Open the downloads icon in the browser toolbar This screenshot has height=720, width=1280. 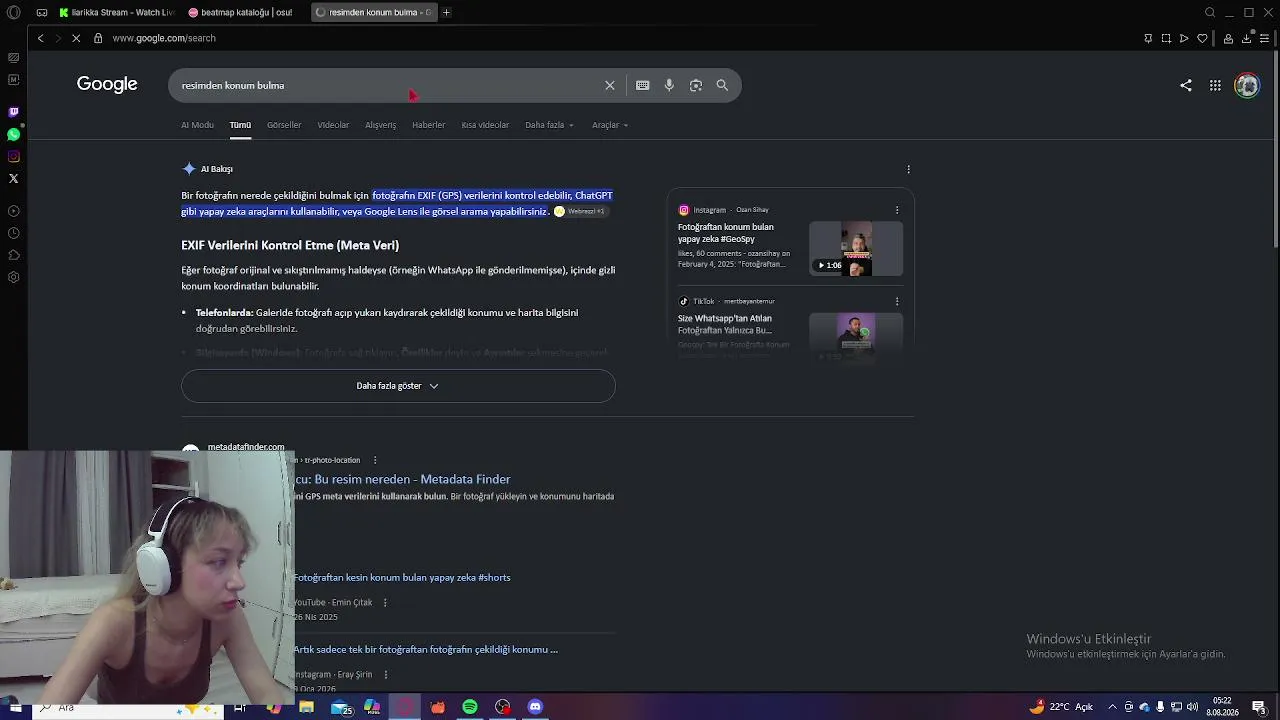pos(1246,38)
